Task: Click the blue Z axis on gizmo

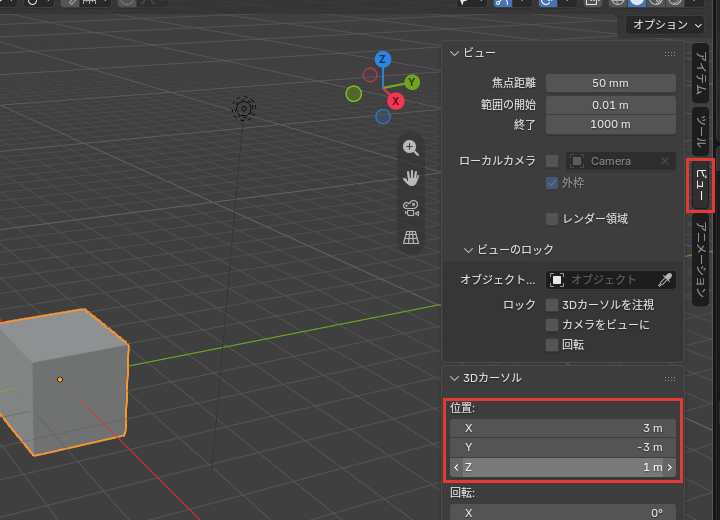Action: coord(382,60)
